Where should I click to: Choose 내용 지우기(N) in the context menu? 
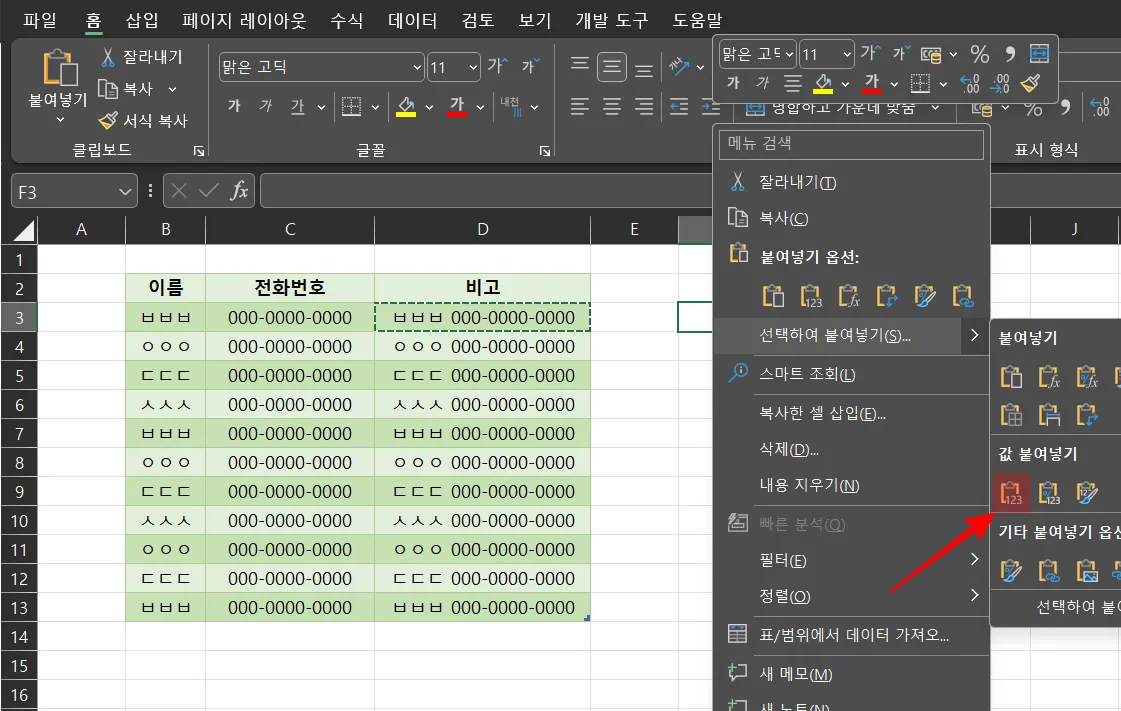[x=851, y=485]
